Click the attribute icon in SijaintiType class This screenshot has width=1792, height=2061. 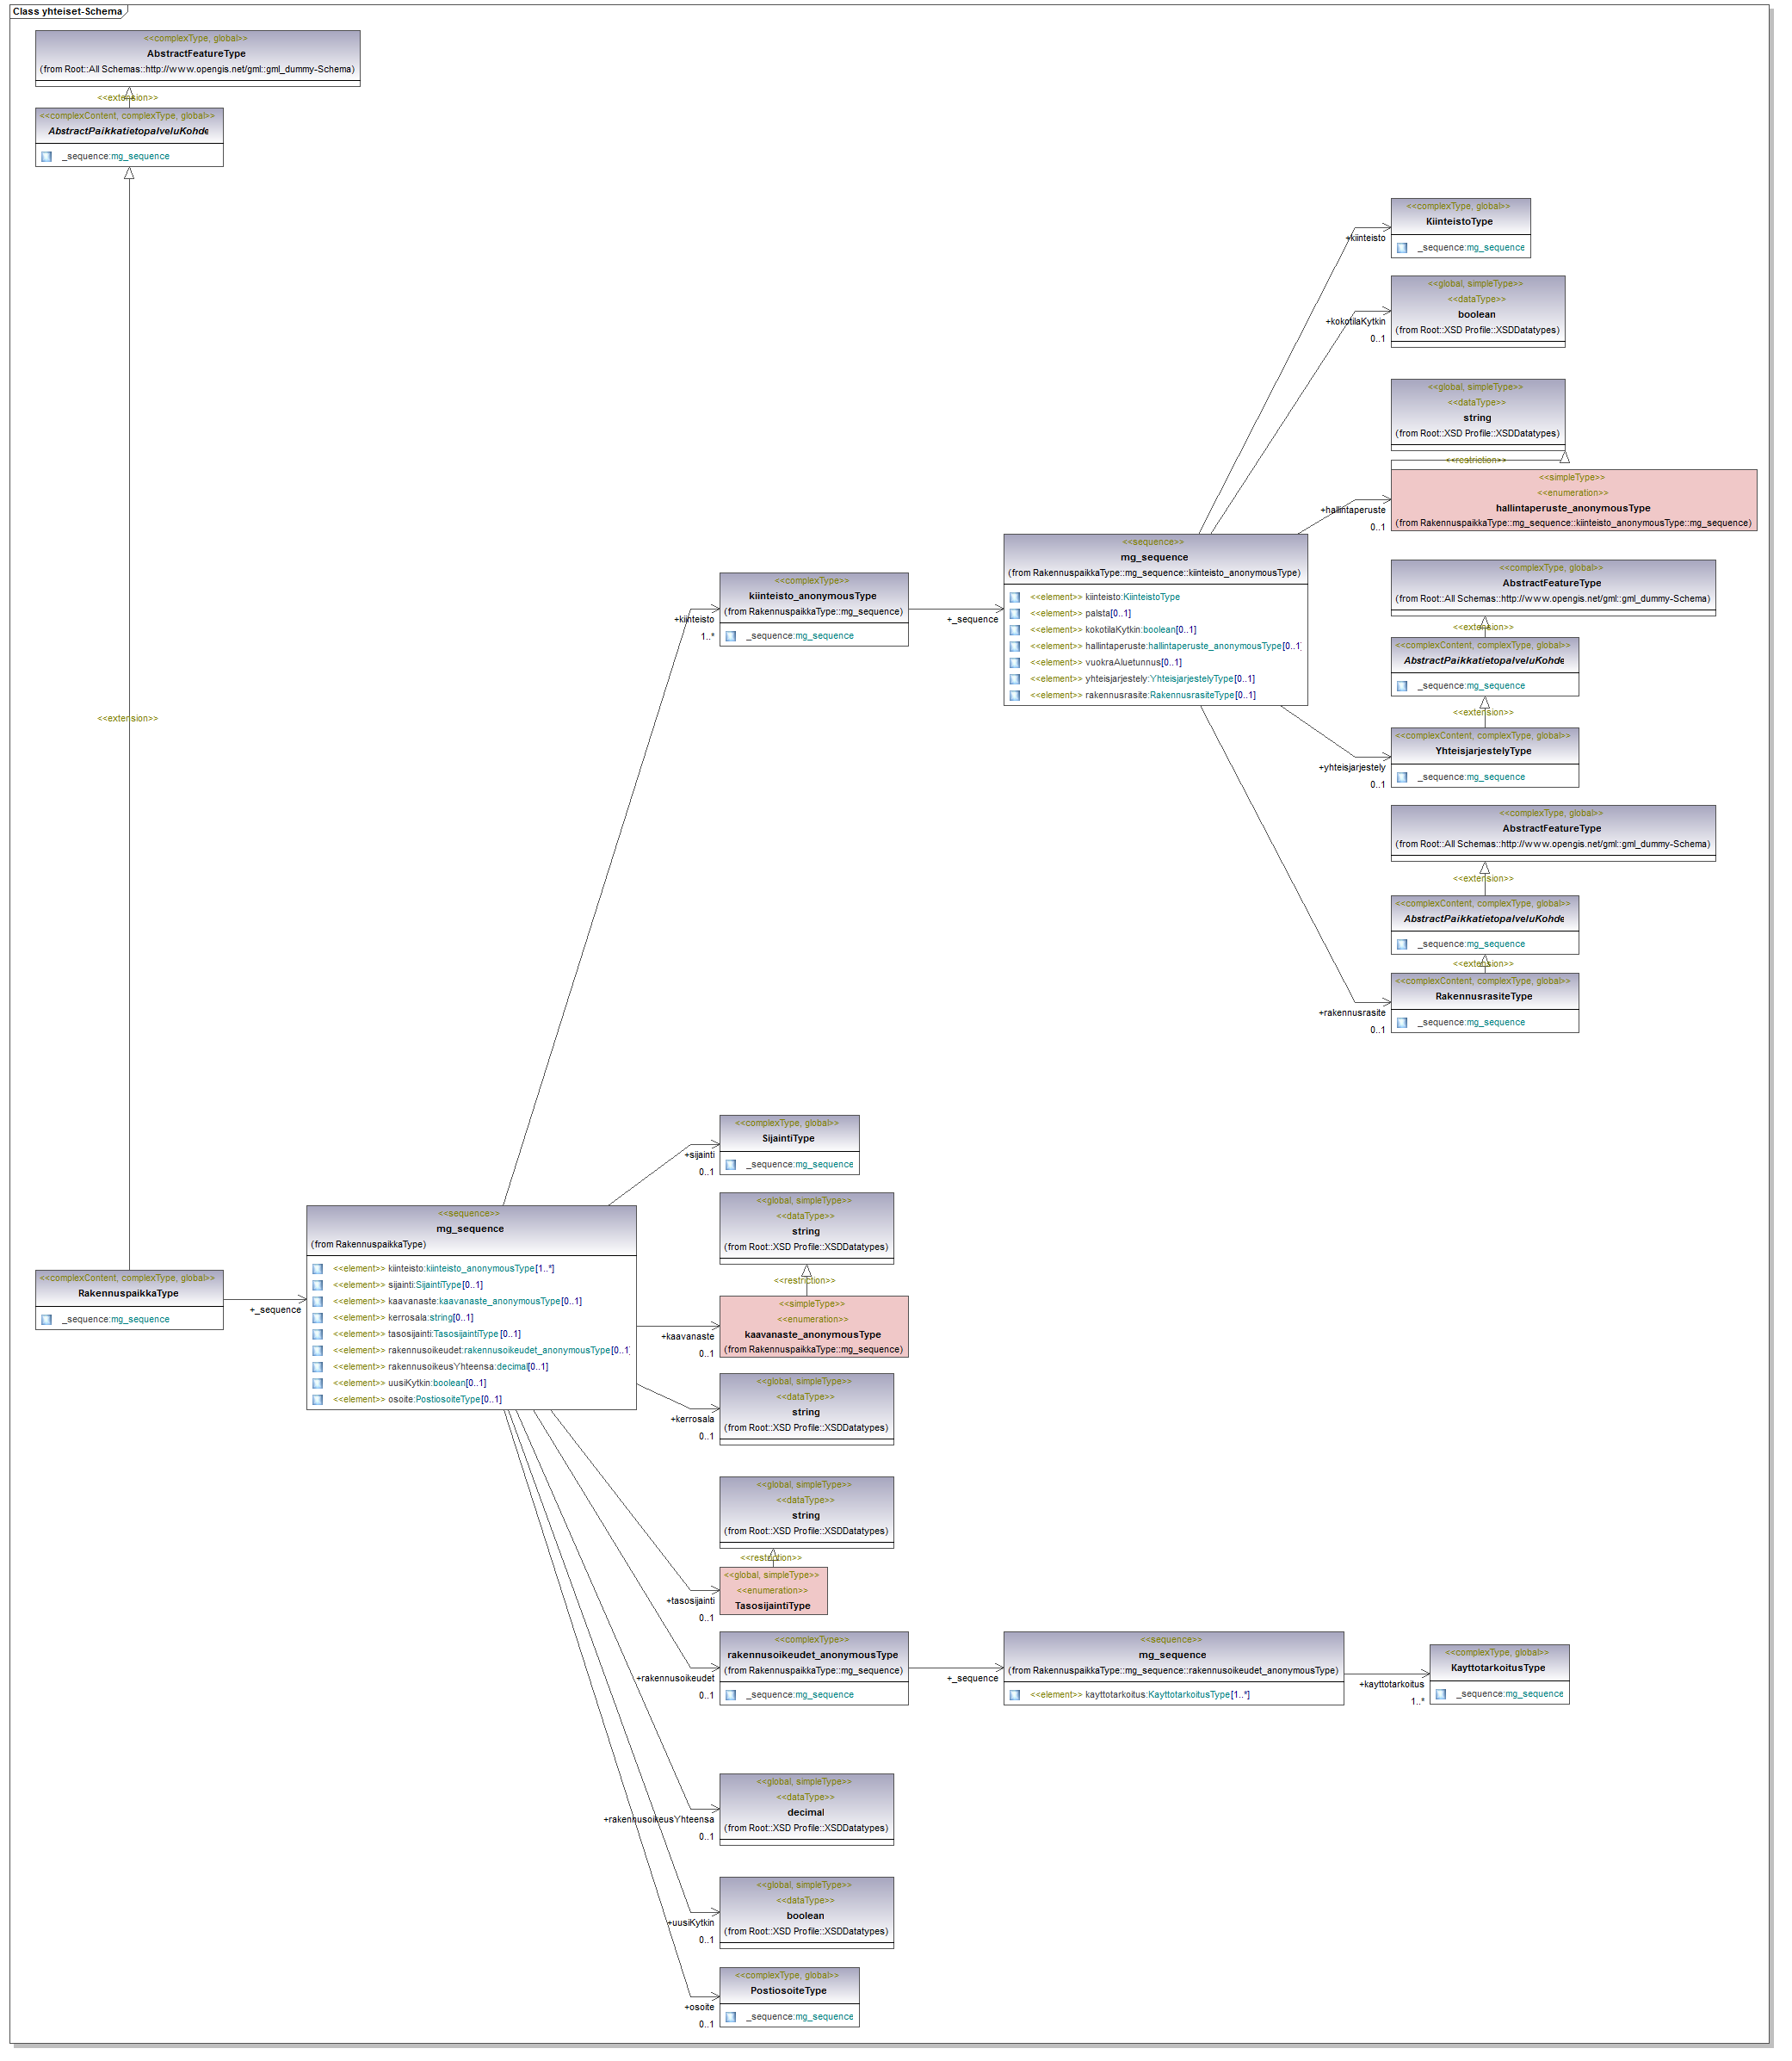tap(731, 1166)
